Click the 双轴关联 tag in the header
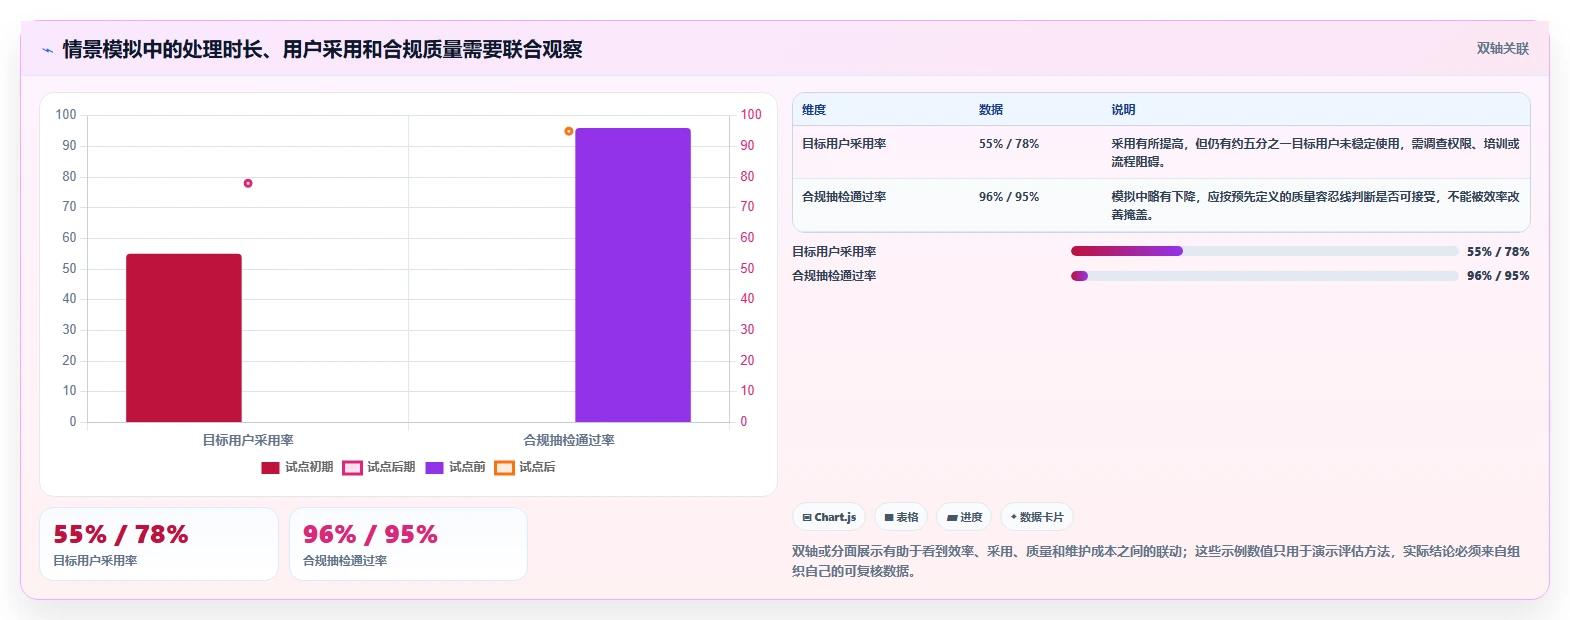The width and height of the screenshot is (1570, 620). [1502, 49]
